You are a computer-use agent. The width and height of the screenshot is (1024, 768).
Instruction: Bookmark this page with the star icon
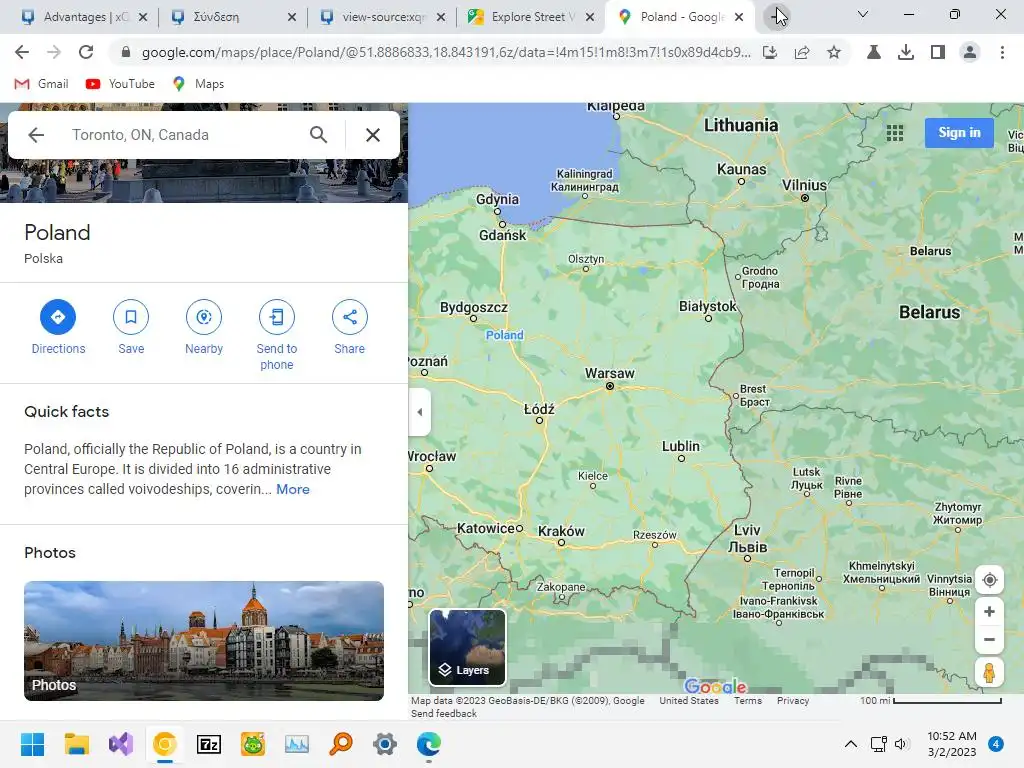833,52
